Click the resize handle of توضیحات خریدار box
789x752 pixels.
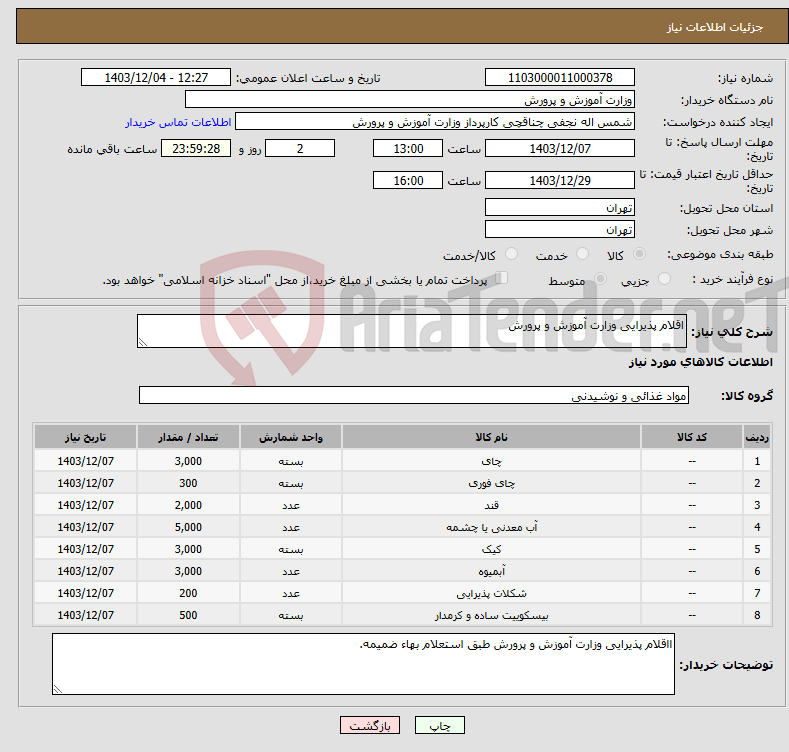click(x=58, y=689)
